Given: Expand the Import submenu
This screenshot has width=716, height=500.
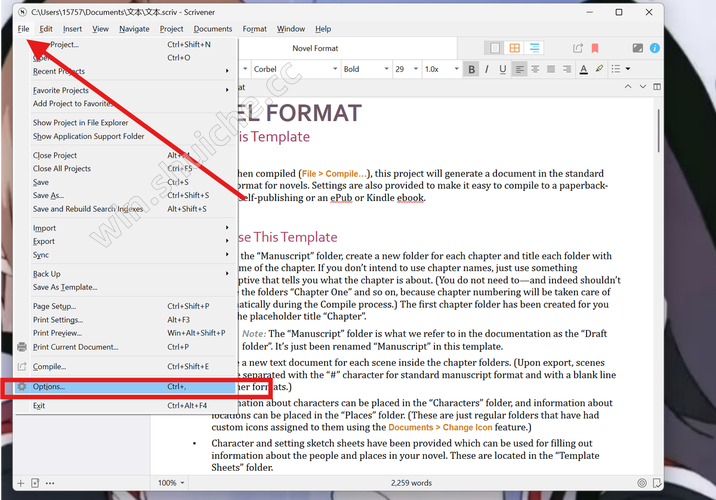Looking at the screenshot, I should 125,228.
